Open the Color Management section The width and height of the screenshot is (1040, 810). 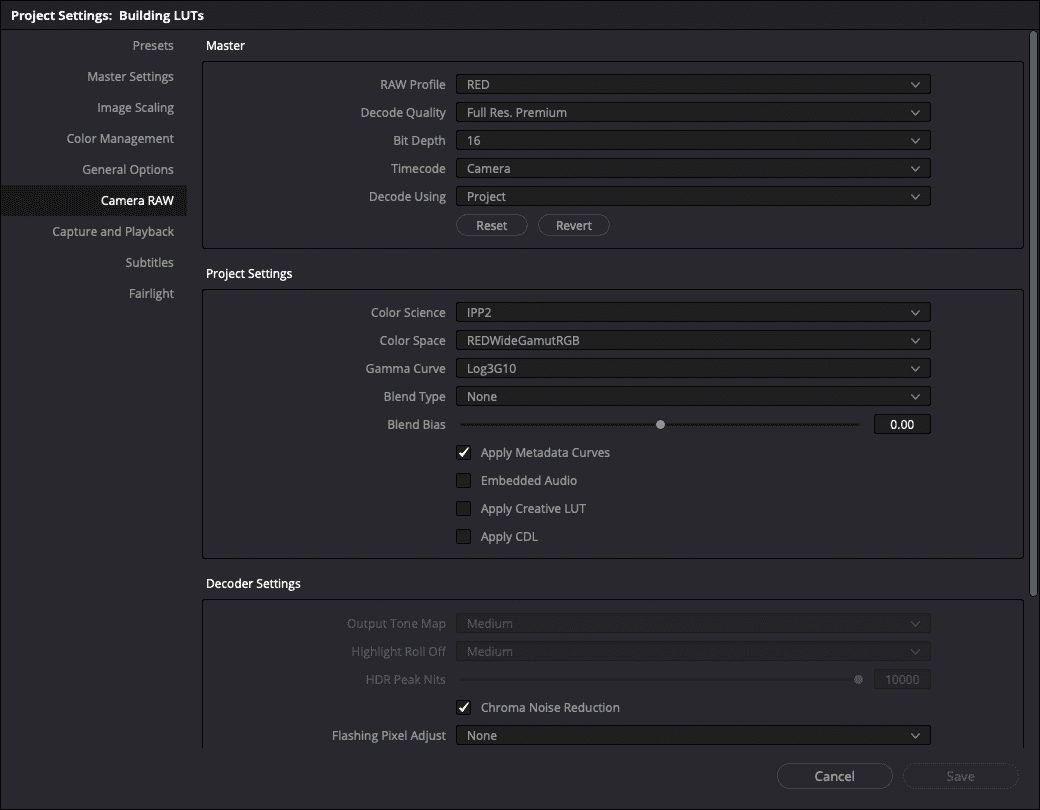[120, 138]
